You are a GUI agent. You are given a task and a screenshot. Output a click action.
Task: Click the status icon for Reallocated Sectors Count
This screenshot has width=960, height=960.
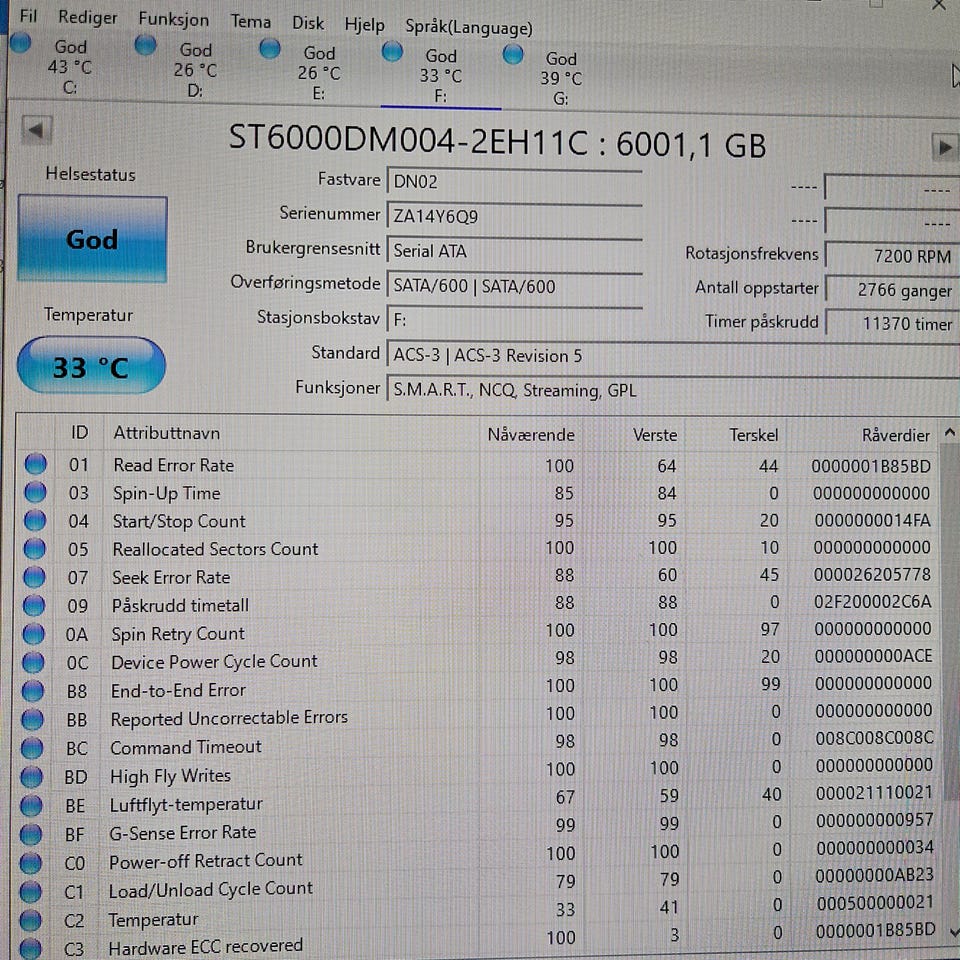coord(35,548)
